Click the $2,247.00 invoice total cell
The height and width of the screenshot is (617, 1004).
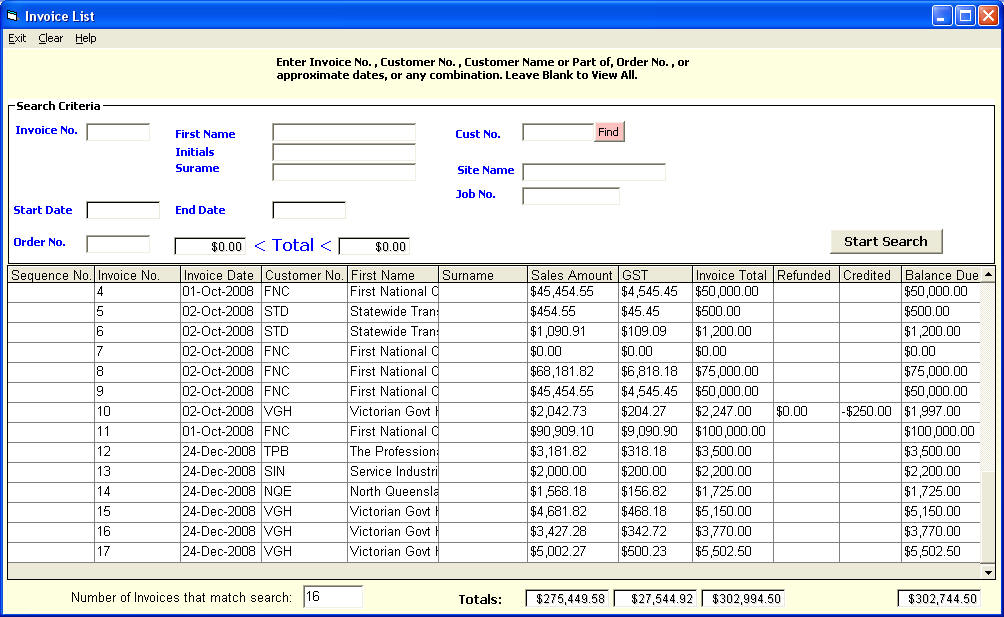coord(733,412)
